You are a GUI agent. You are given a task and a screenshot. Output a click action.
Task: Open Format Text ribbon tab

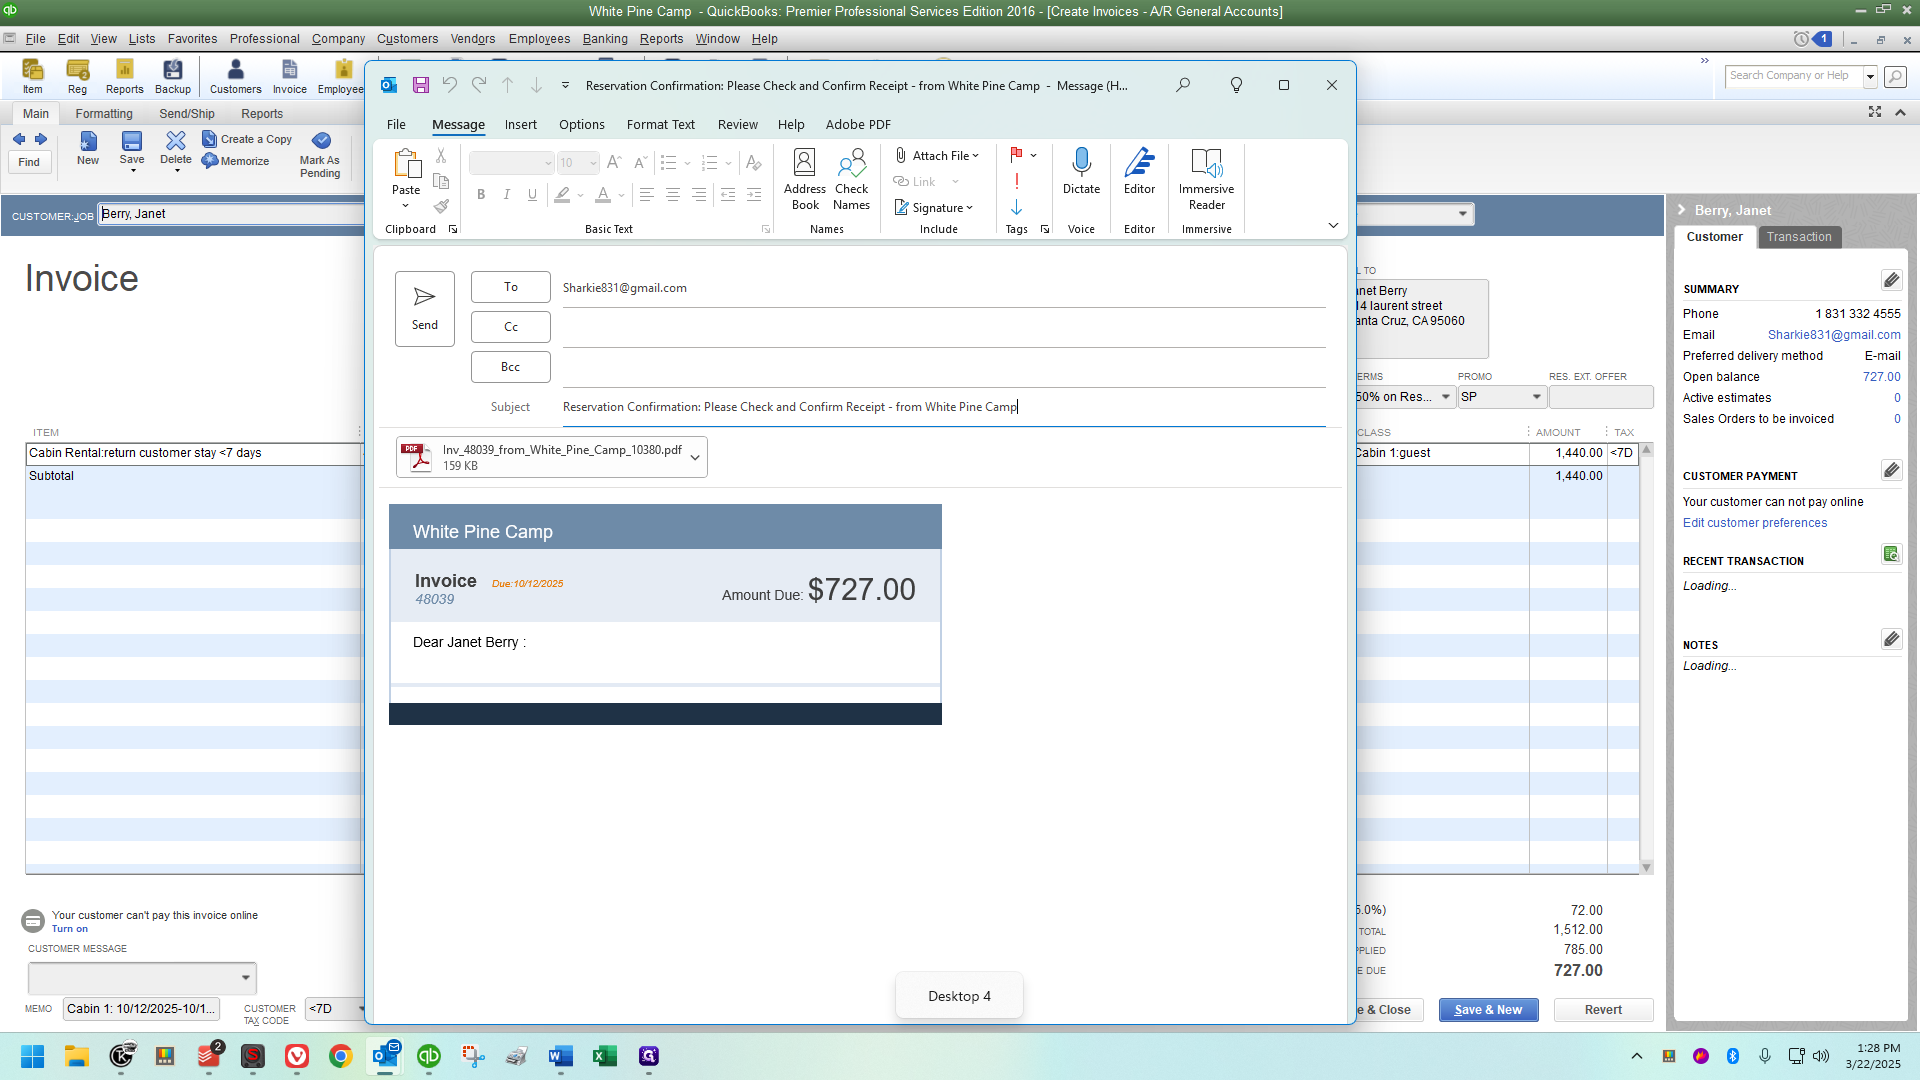660,124
